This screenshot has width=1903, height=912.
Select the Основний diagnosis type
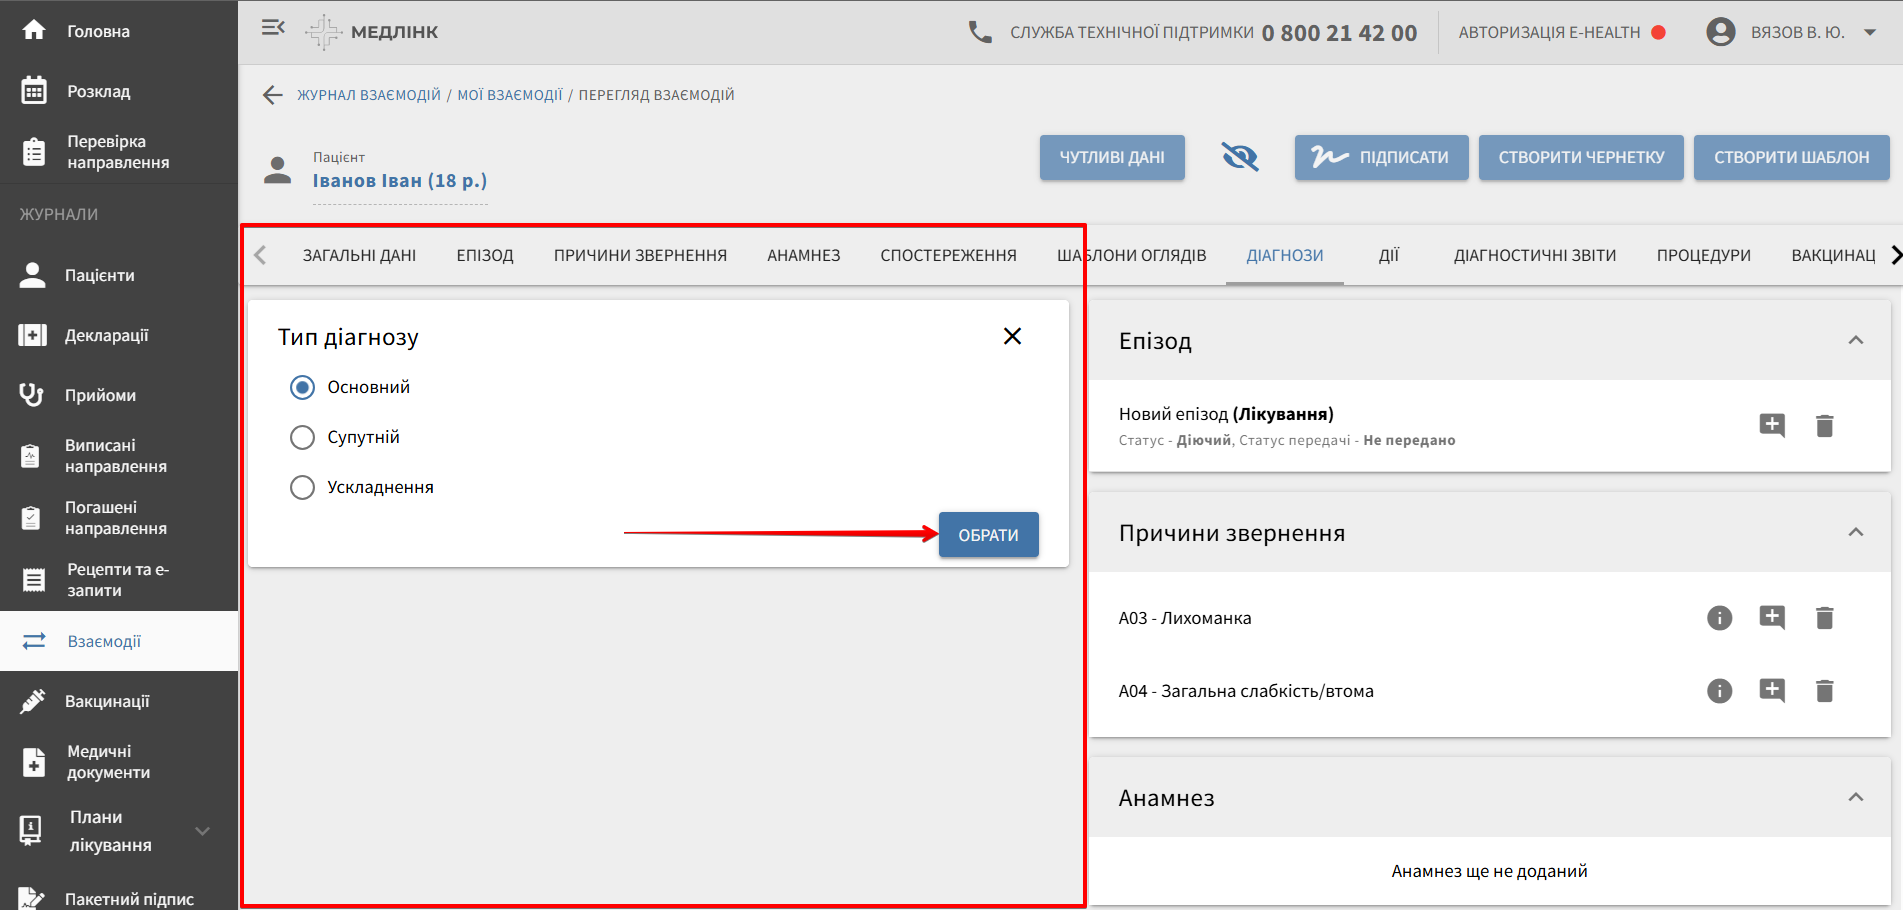[x=302, y=387]
